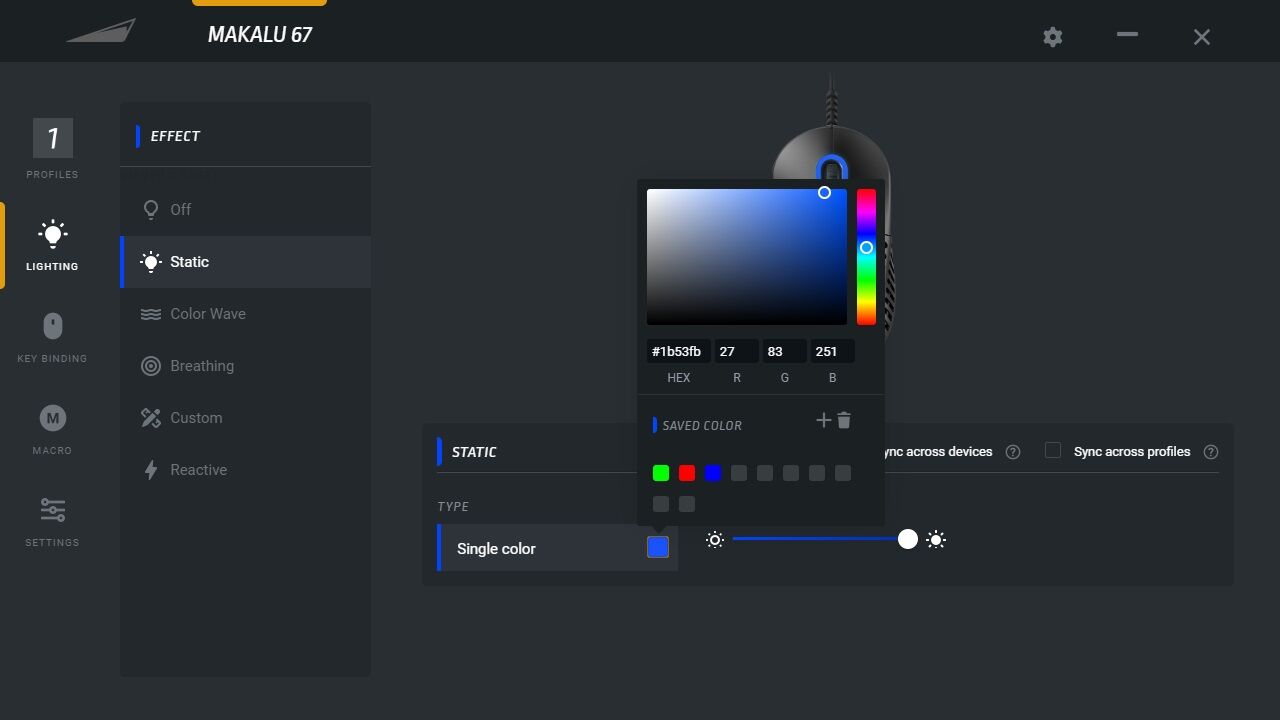Image resolution: width=1280 pixels, height=720 pixels.
Task: Show help for Sync across profiles
Action: coord(1211,452)
